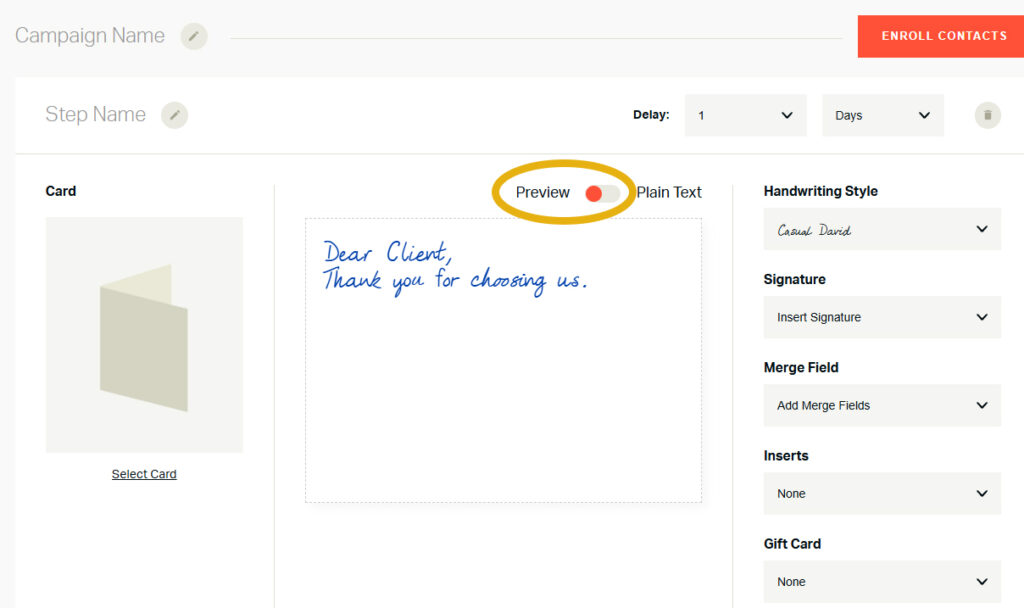
Task: Click inside the handwritten message area
Action: point(503,380)
